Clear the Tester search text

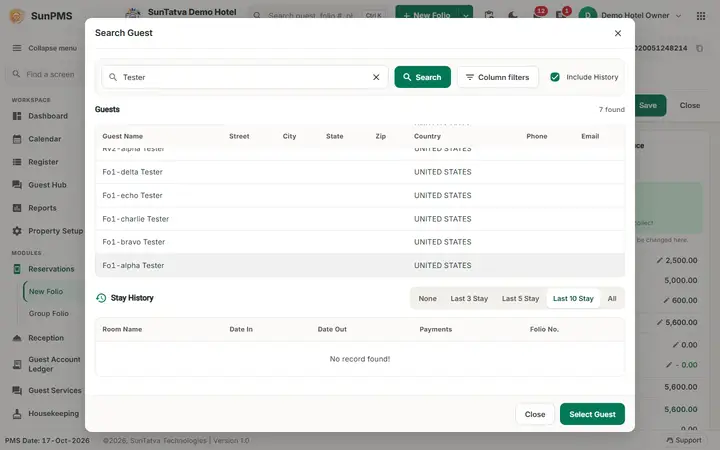[376, 77]
